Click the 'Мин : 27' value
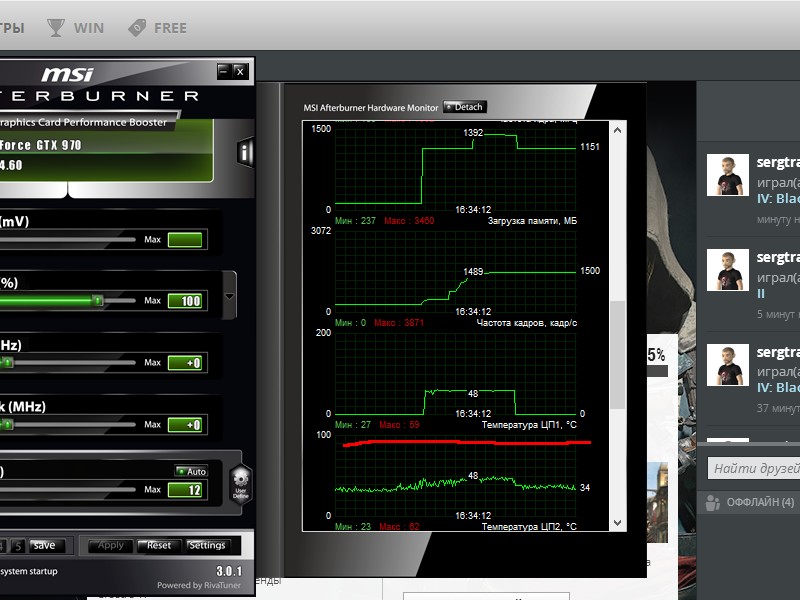 (x=353, y=424)
